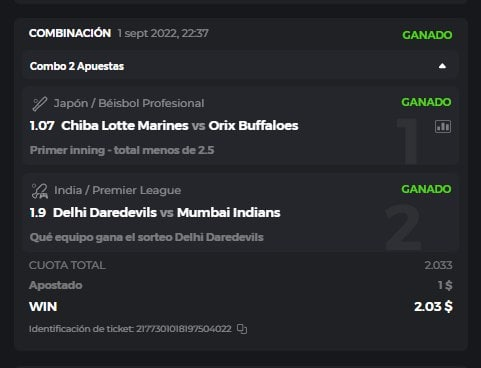Click the WIN amount 2.03 $

(x=433, y=306)
